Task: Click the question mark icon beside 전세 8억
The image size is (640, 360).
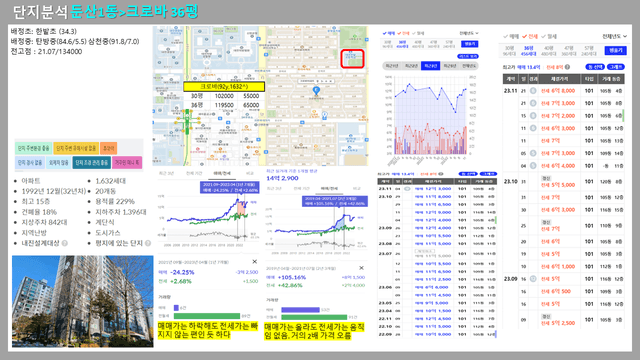Action: (567, 67)
